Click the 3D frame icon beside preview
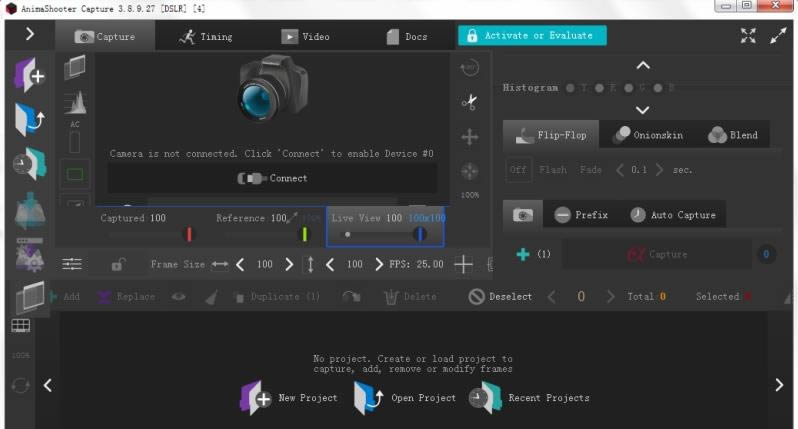Image resolution: width=798 pixels, height=429 pixels. click(x=75, y=68)
